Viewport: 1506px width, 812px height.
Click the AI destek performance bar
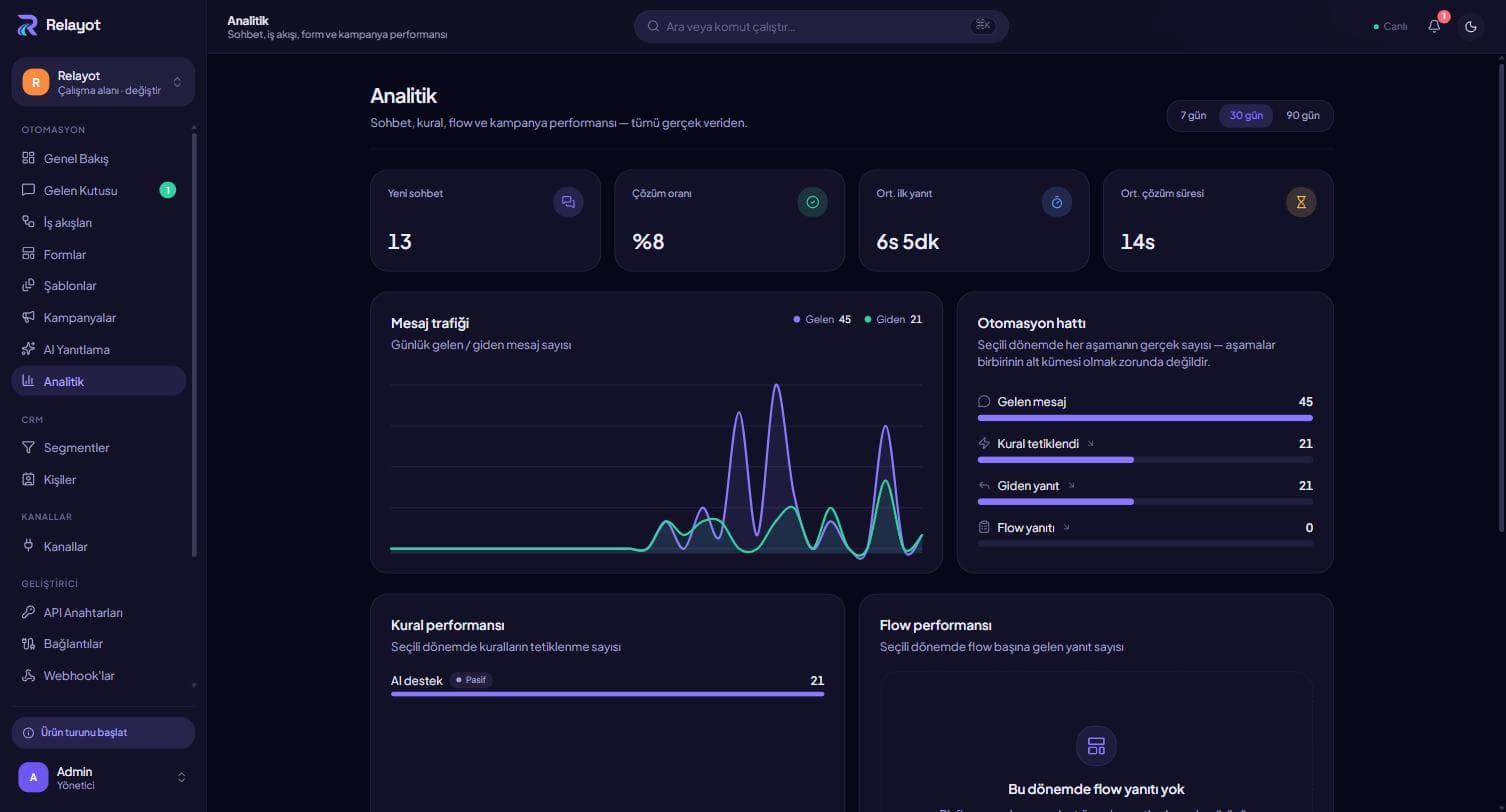pos(607,693)
